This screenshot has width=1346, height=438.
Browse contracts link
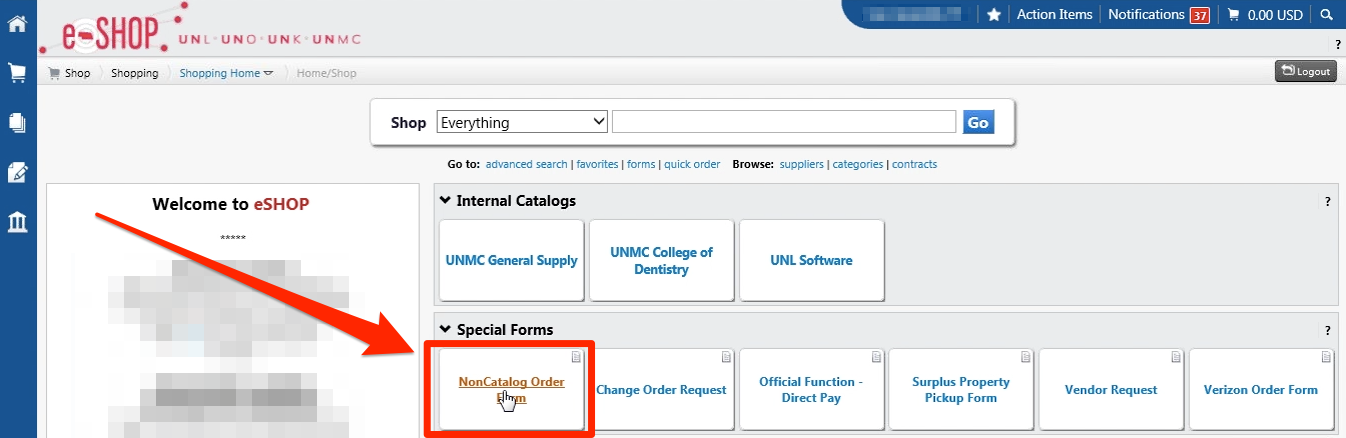(914, 164)
